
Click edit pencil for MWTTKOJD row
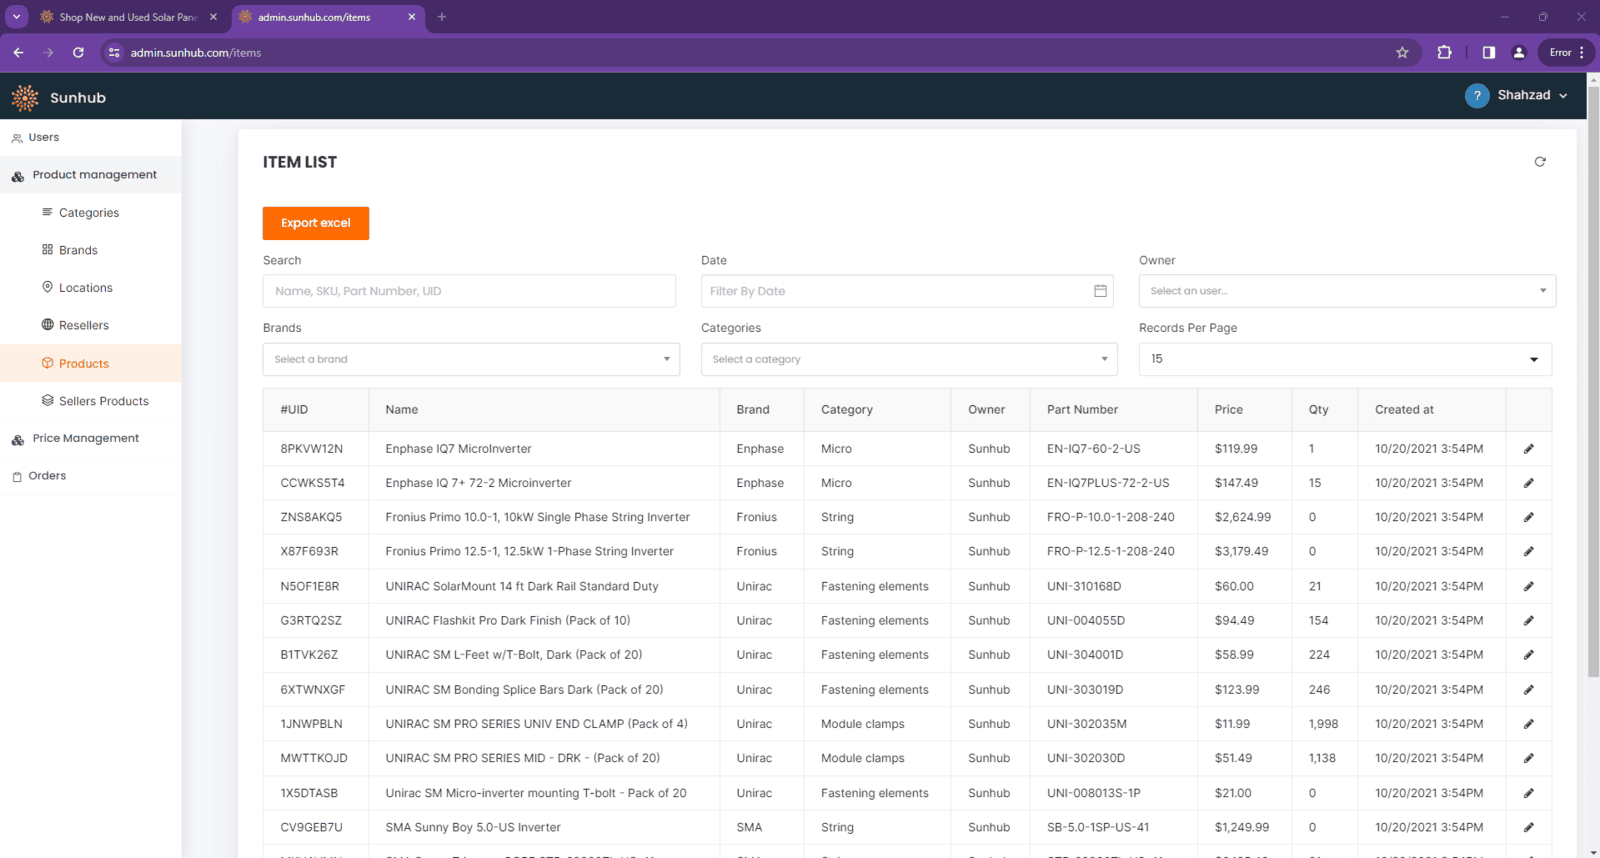(x=1529, y=758)
